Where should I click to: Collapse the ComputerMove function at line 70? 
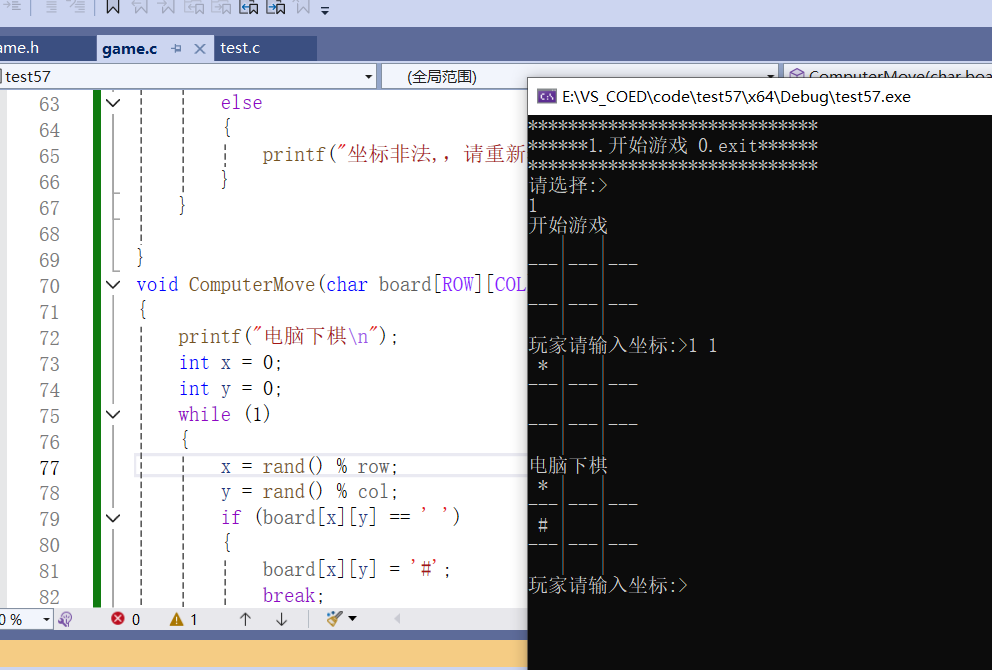[113, 285]
